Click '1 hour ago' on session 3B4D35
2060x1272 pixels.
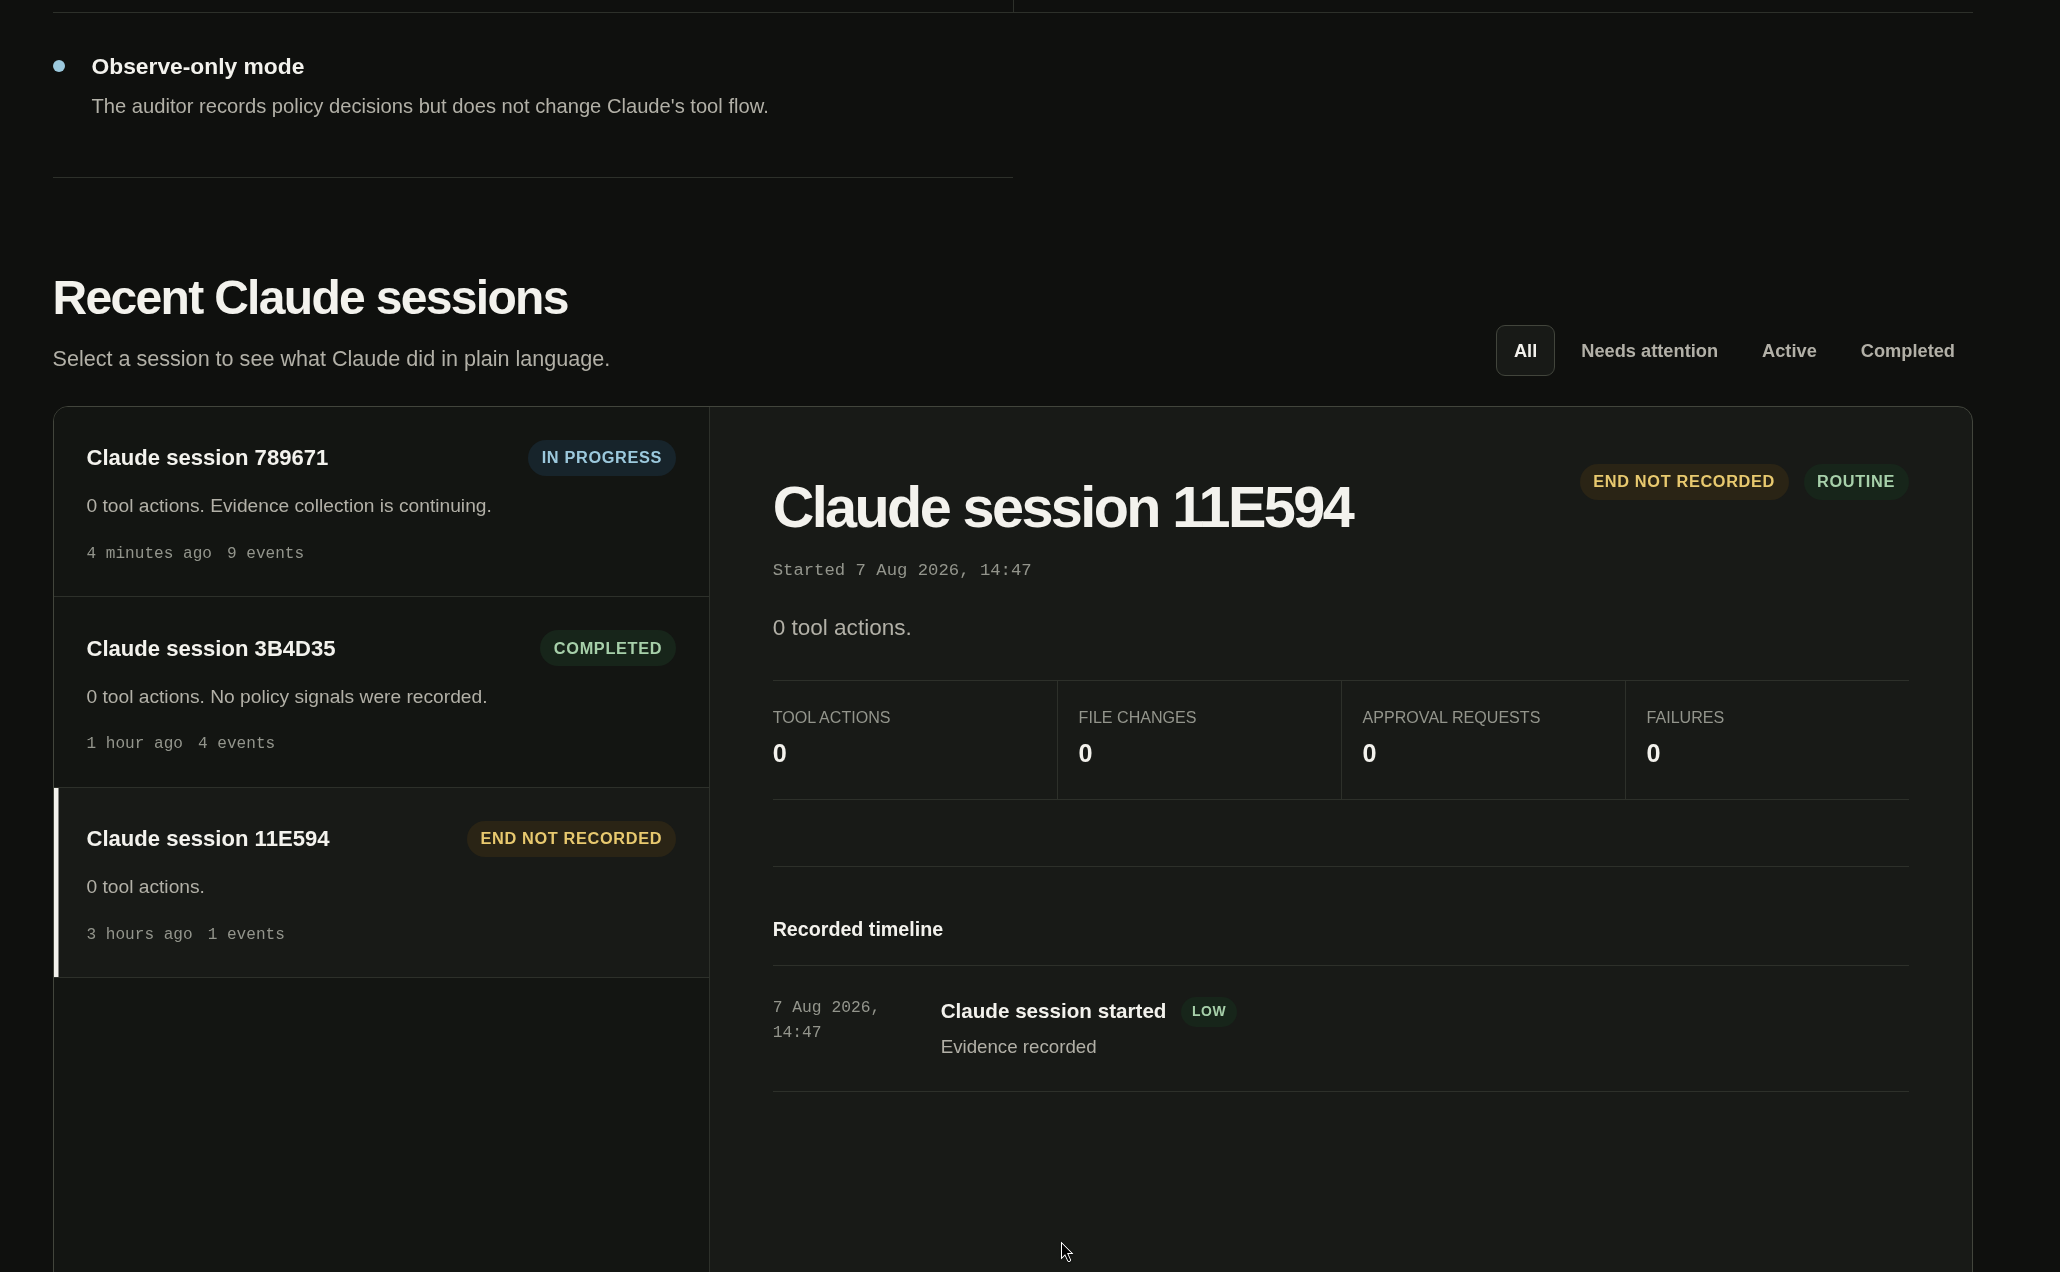click(134, 743)
